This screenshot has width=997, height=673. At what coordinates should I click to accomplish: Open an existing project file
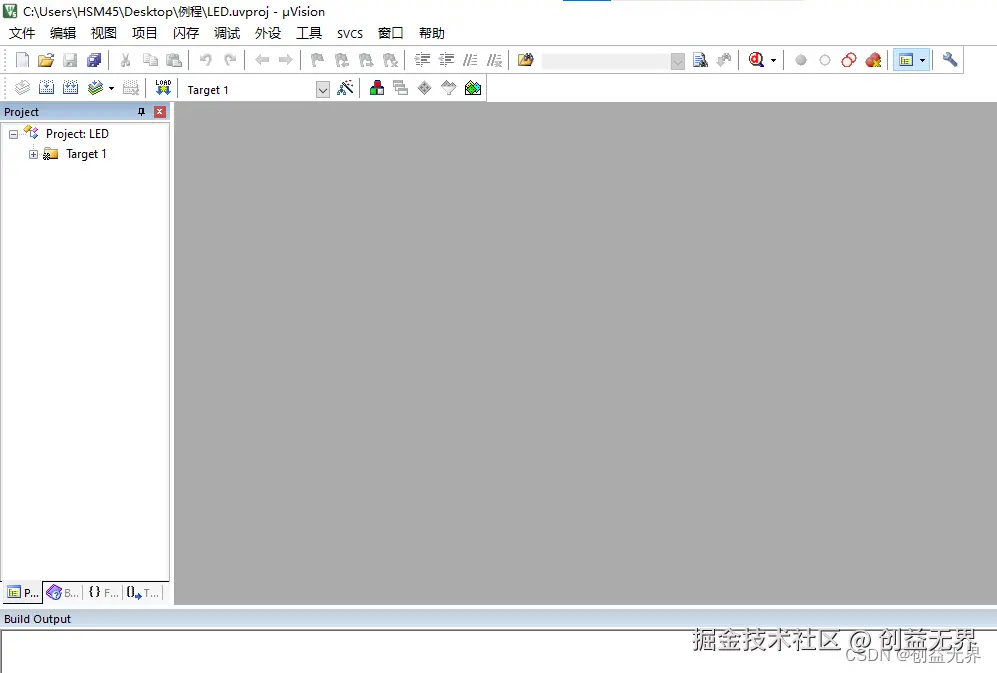point(46,60)
